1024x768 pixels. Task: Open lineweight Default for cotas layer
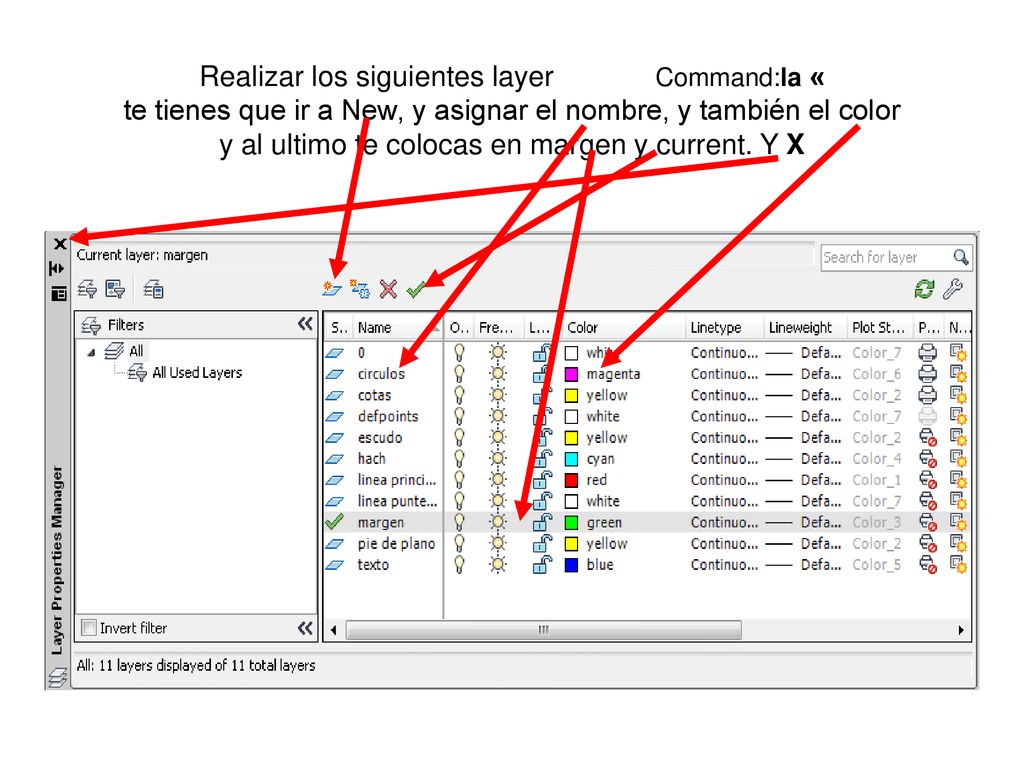click(x=804, y=395)
